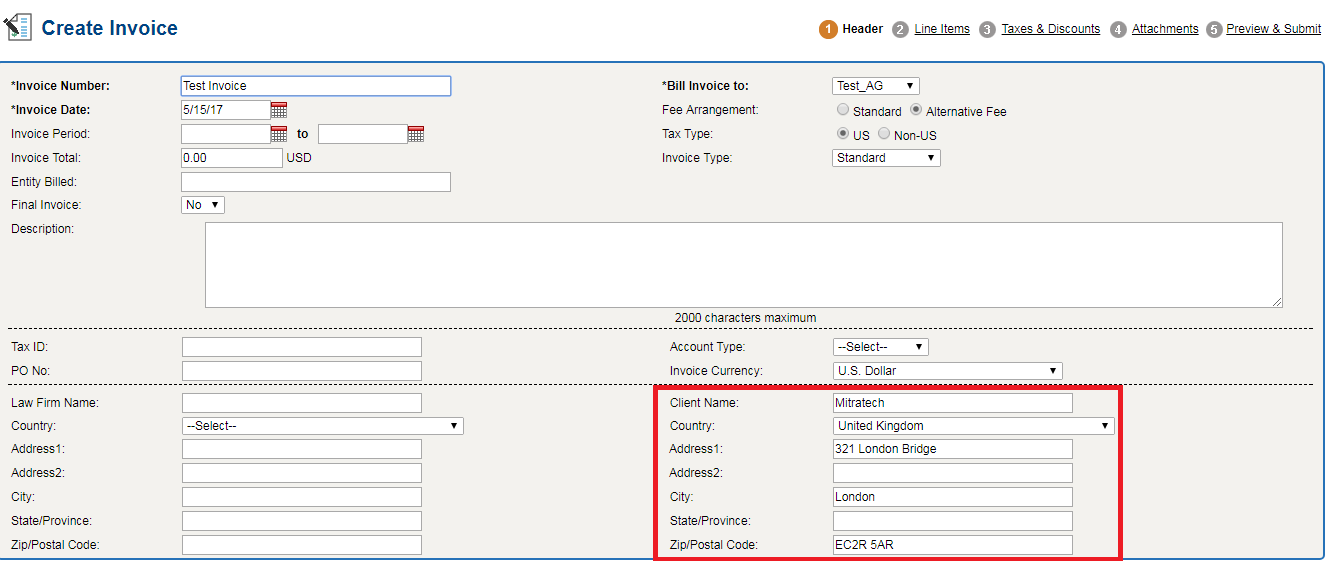1325x561 pixels.
Task: Click the Invoice Period start field
Action: [225, 134]
